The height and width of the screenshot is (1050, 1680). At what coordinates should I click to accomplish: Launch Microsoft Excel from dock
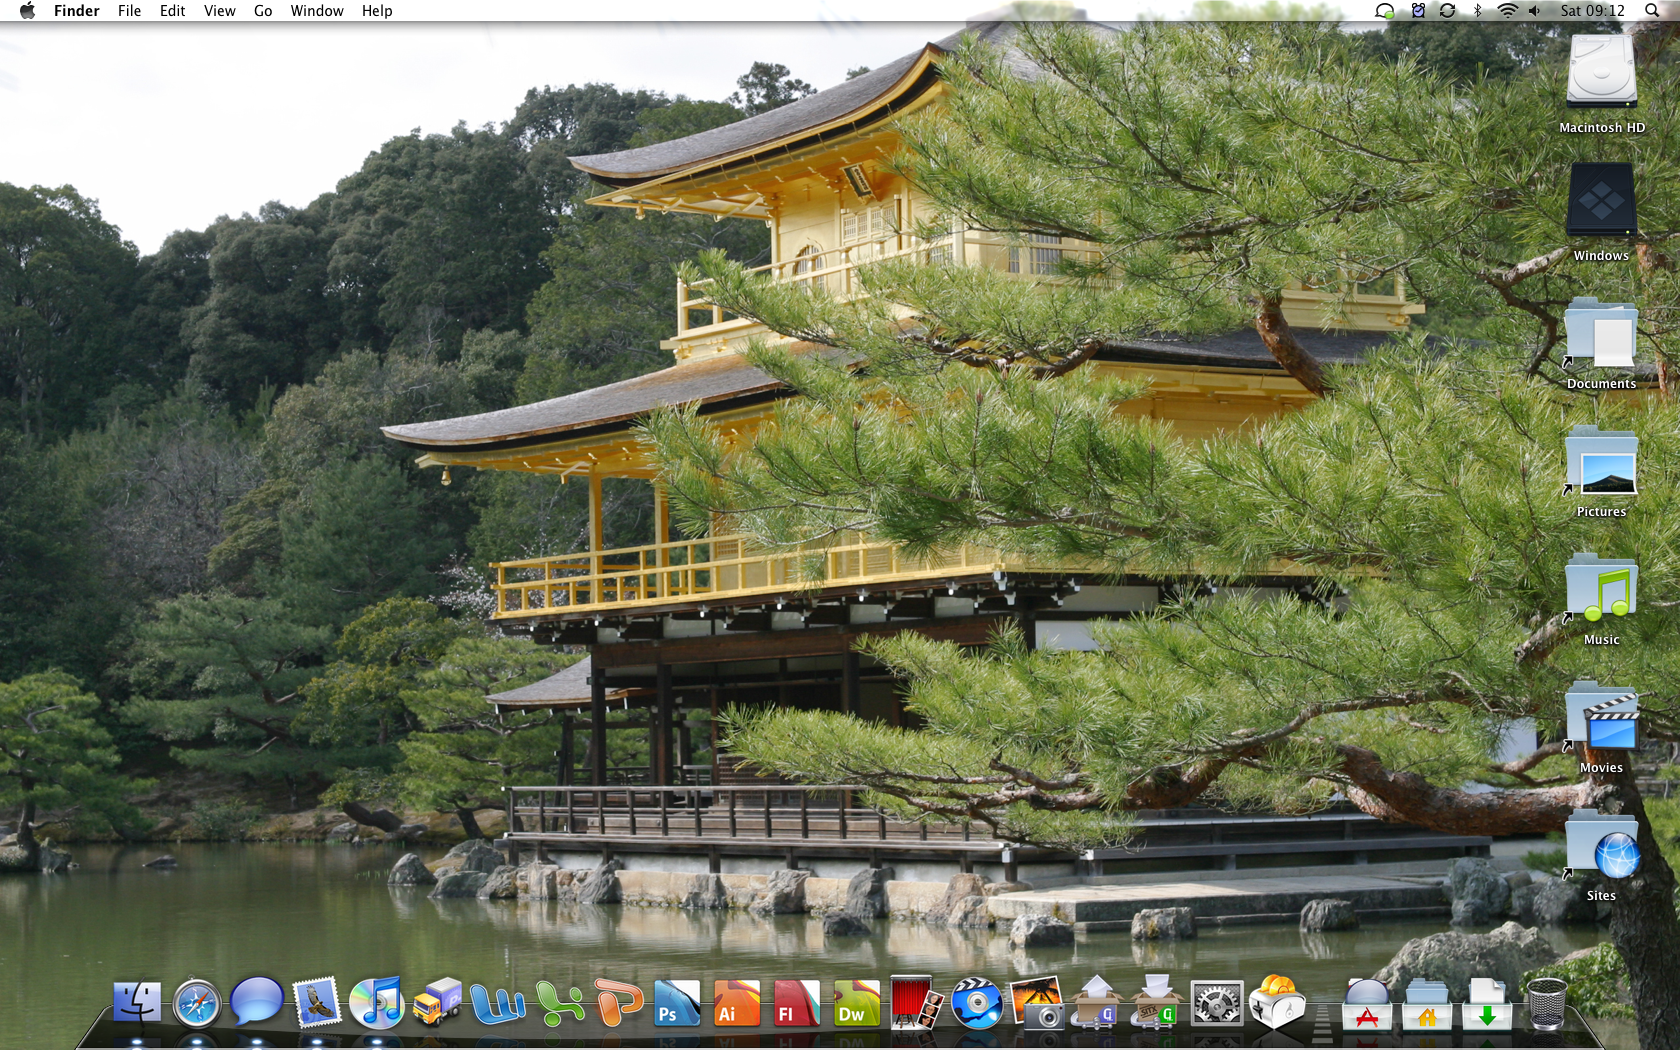(558, 1003)
